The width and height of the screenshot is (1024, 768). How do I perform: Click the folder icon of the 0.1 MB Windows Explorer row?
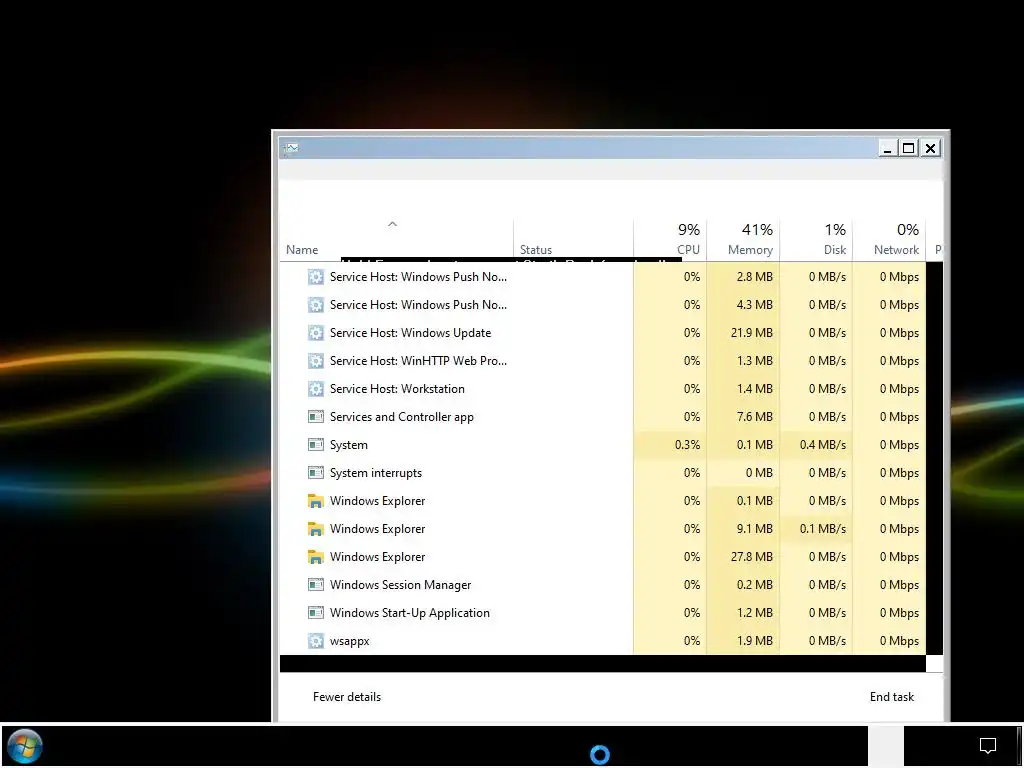coord(316,501)
